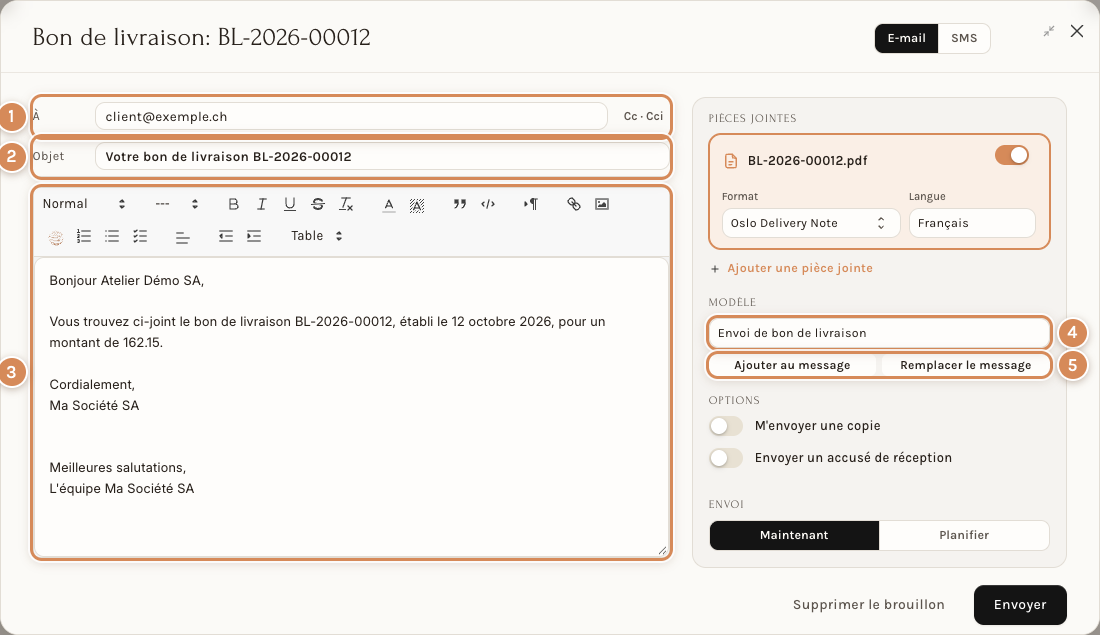This screenshot has height=635, width=1100.
Task: Insert a code block
Action: click(x=488, y=204)
